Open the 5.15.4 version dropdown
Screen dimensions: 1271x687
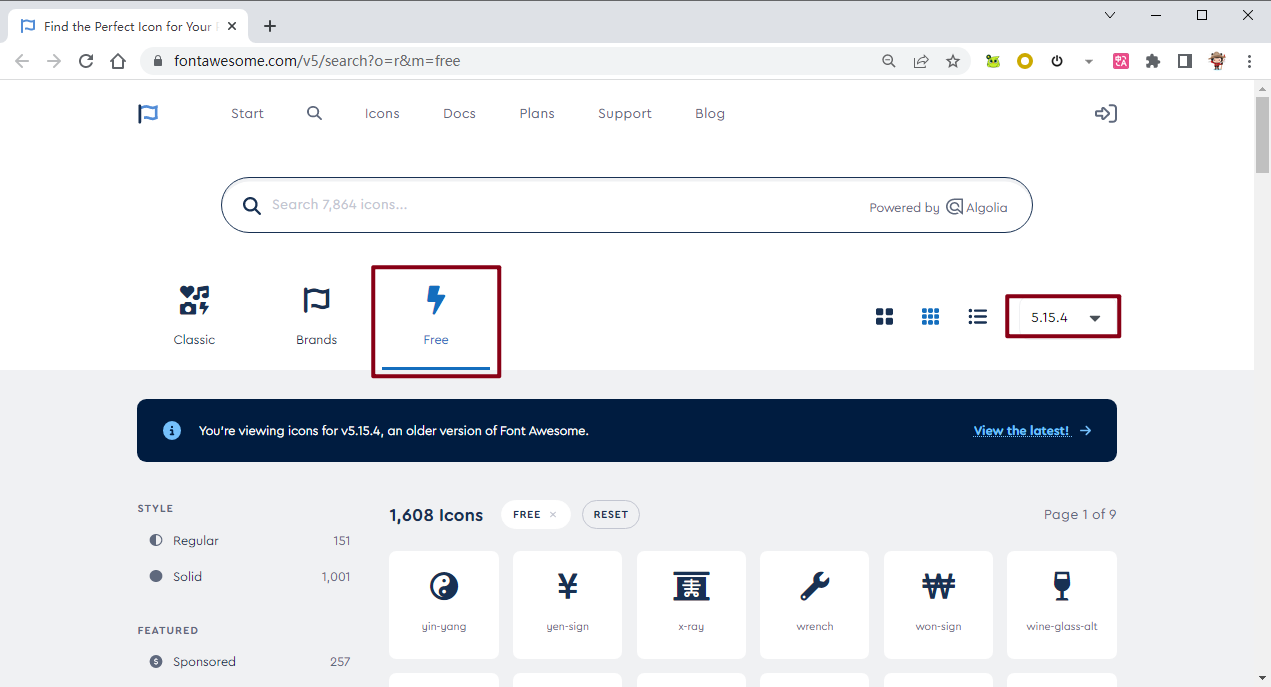1063,317
